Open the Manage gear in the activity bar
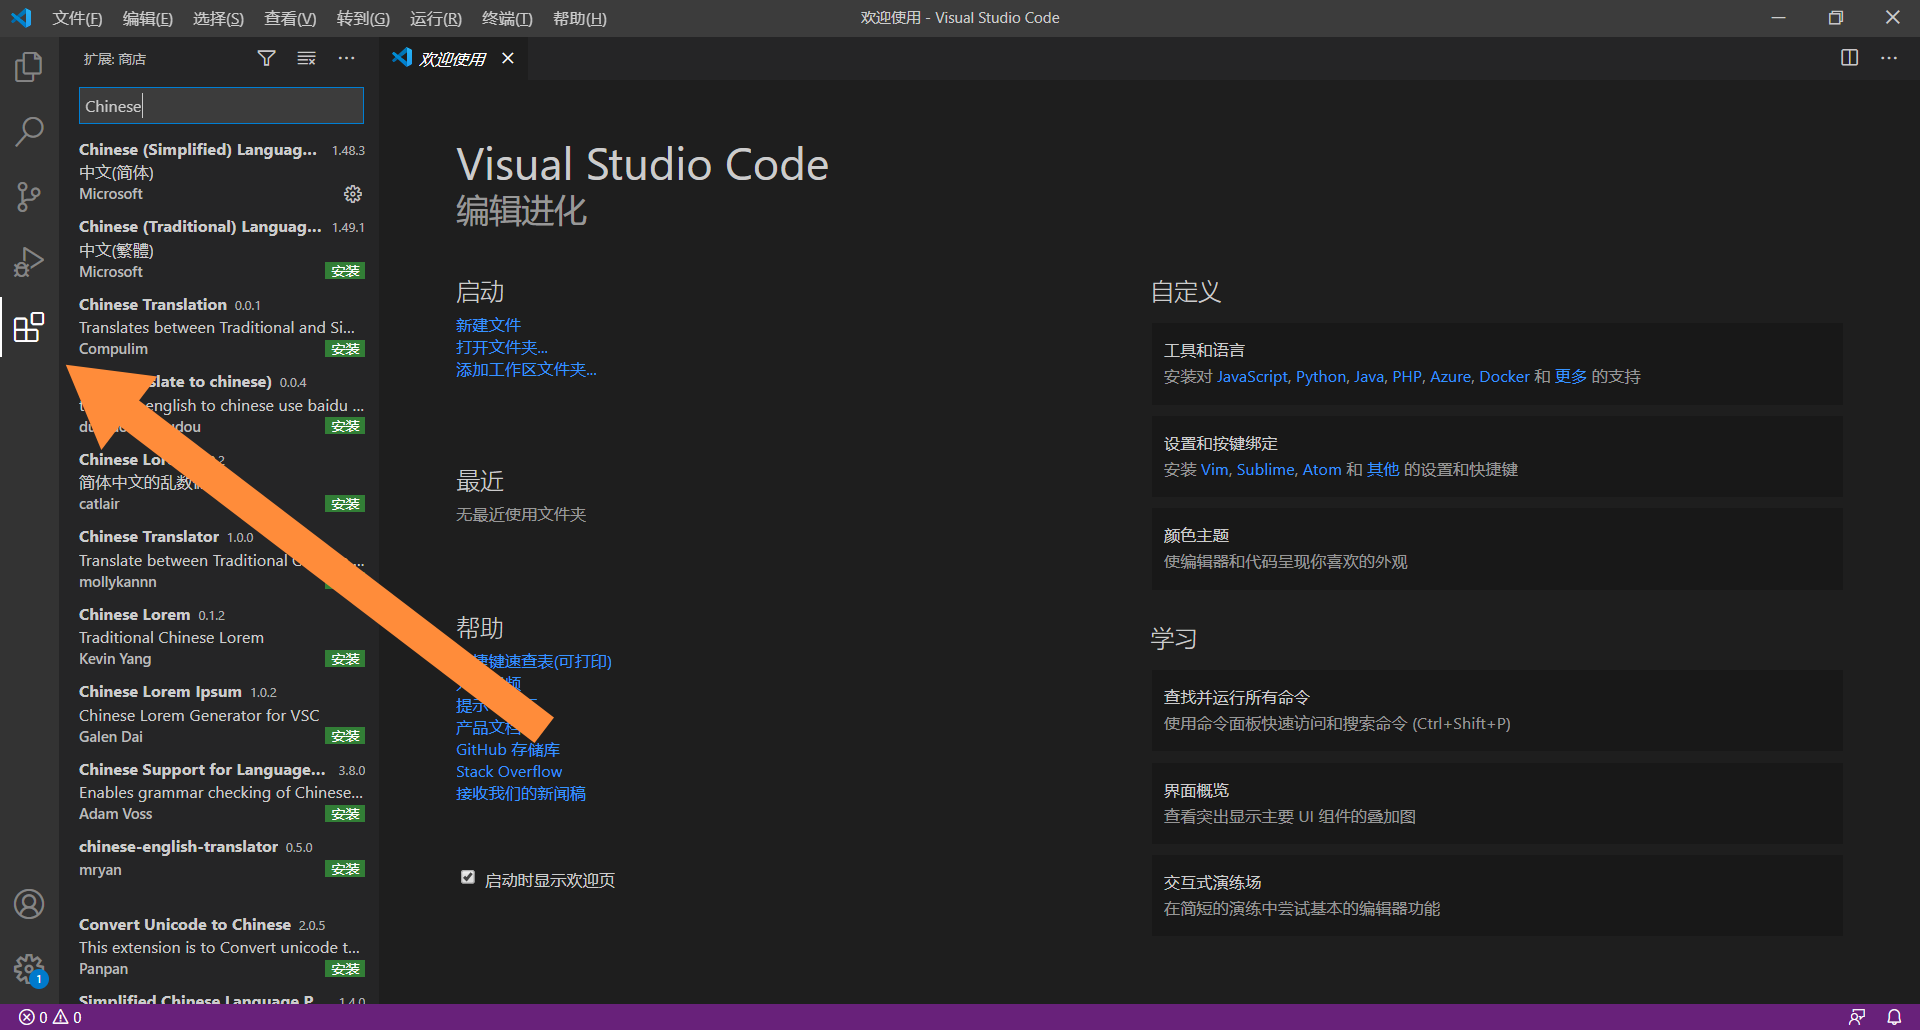 (29, 969)
